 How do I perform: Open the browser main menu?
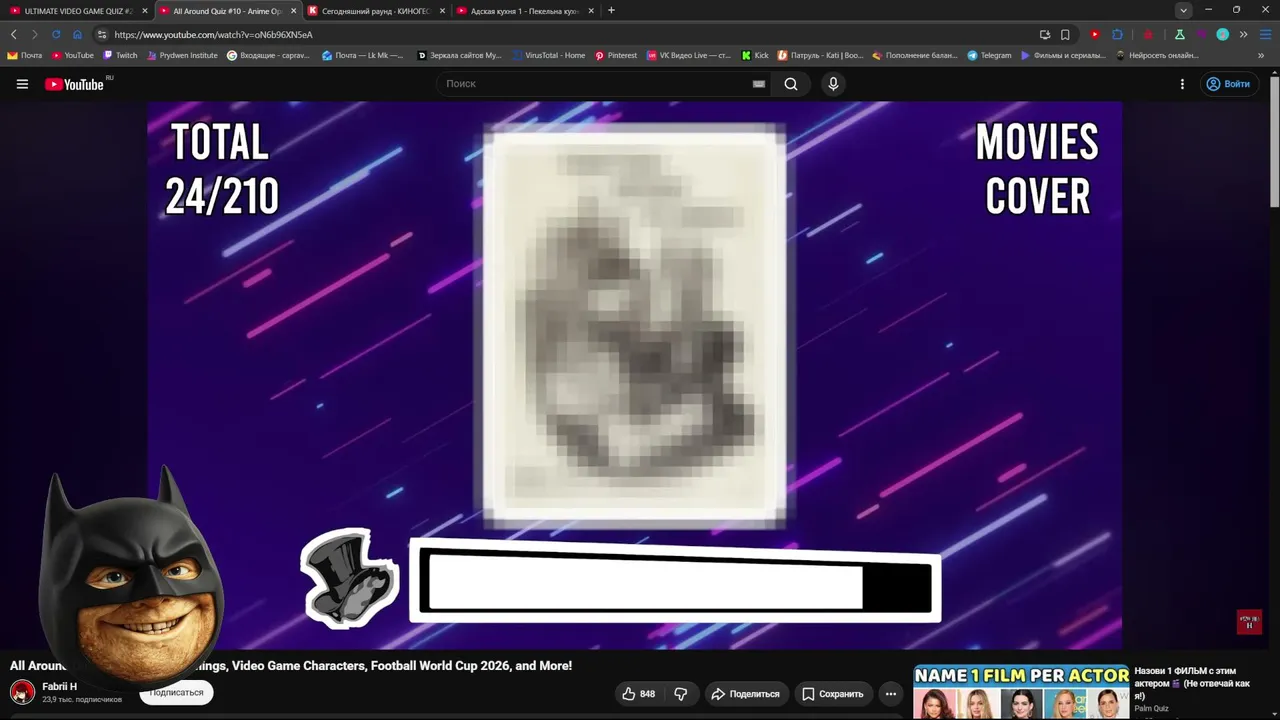pyautogui.click(x=1265, y=34)
